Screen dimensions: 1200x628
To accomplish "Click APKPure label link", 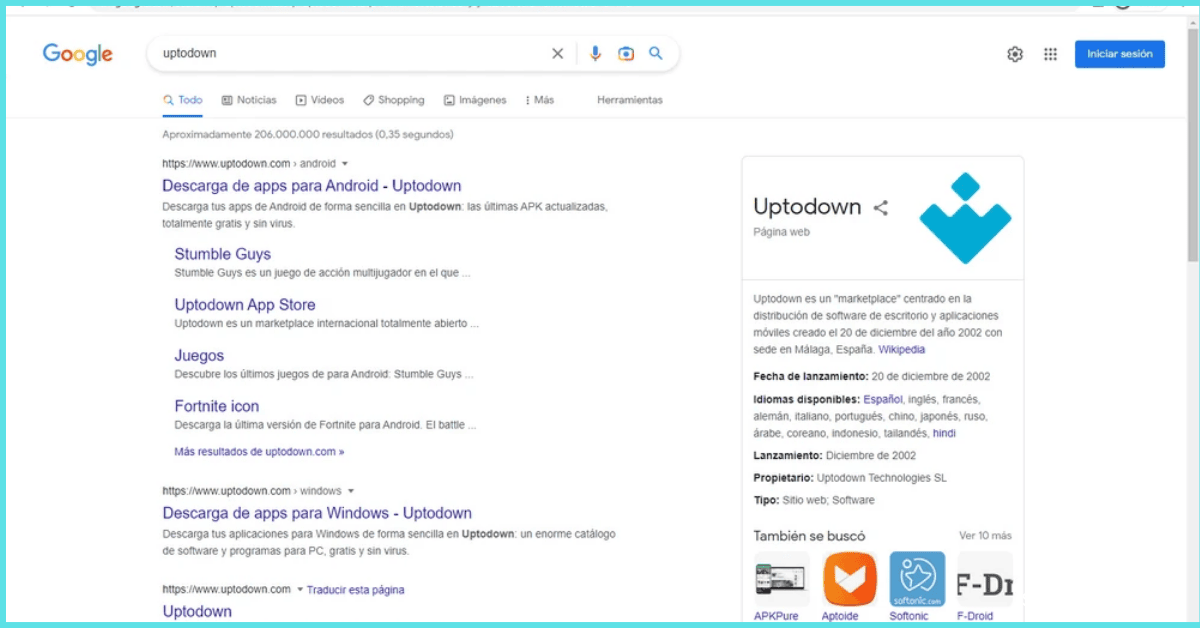I will coord(776,616).
